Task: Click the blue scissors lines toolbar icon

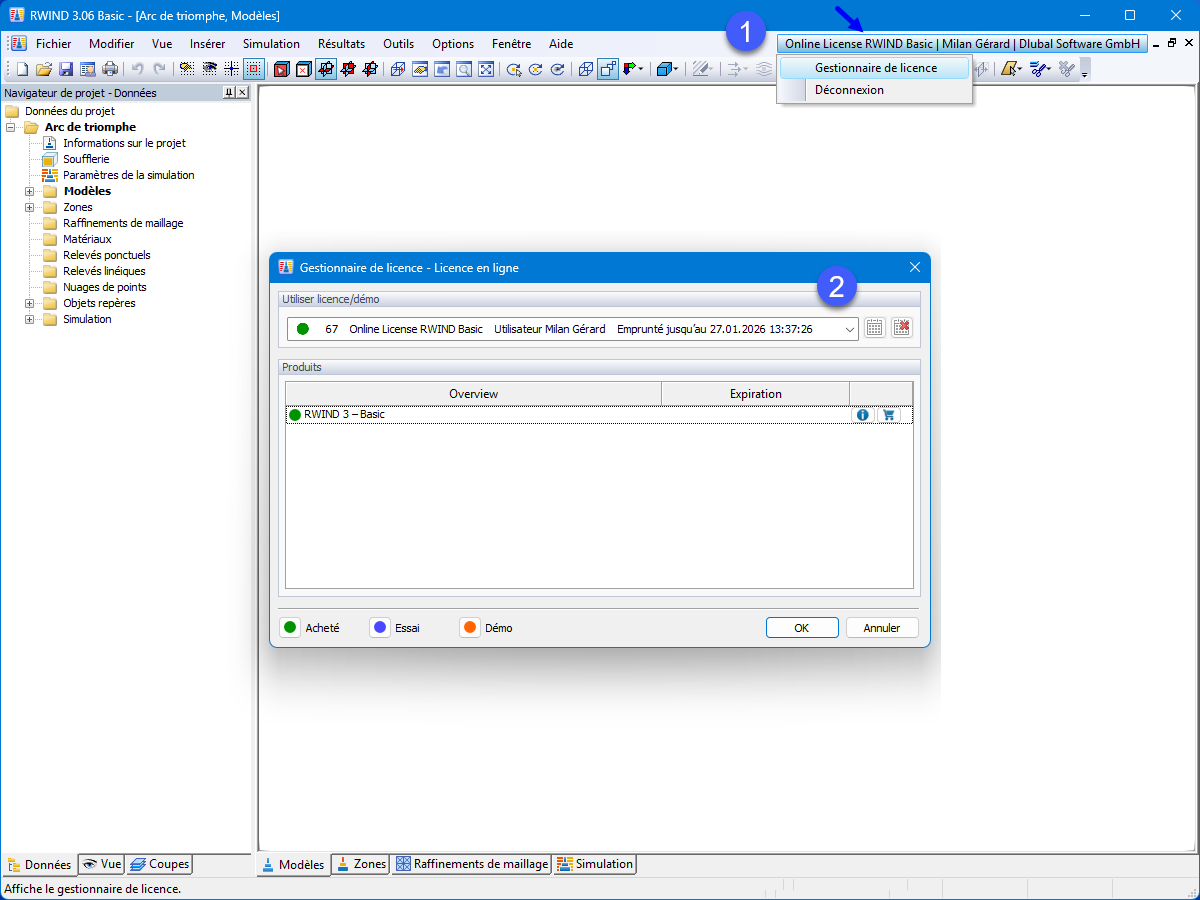Action: click(1038, 69)
